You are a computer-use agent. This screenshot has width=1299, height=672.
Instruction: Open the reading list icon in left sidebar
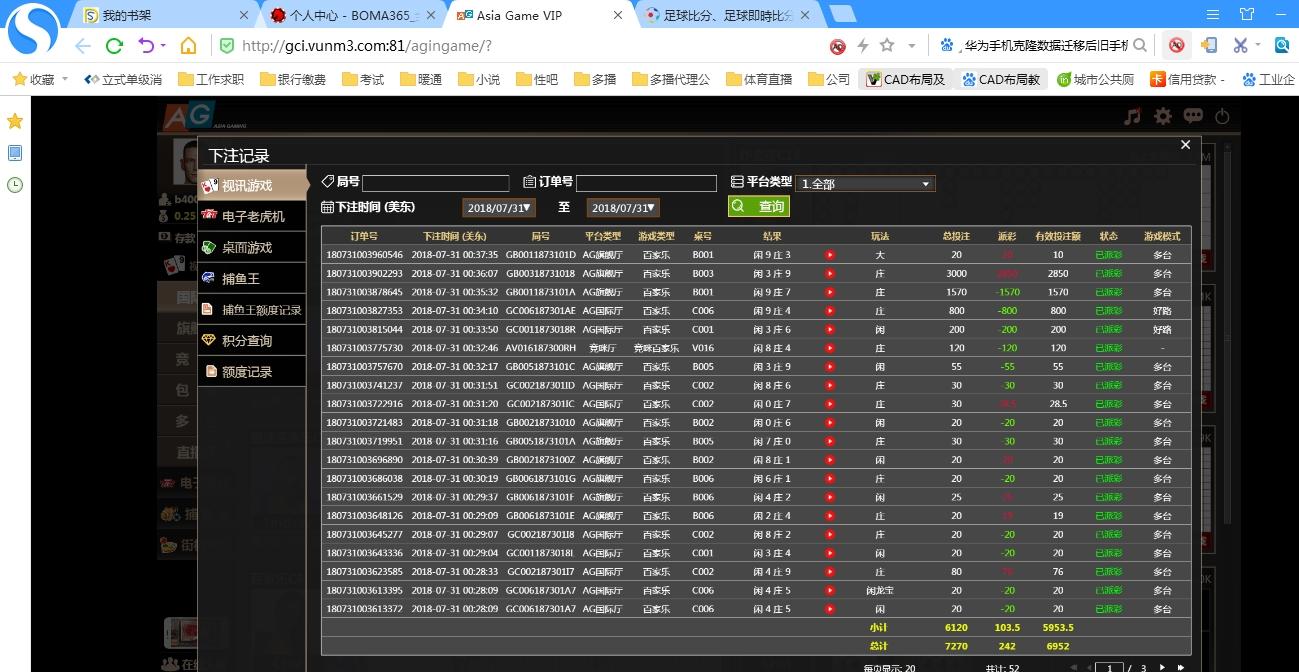point(15,153)
